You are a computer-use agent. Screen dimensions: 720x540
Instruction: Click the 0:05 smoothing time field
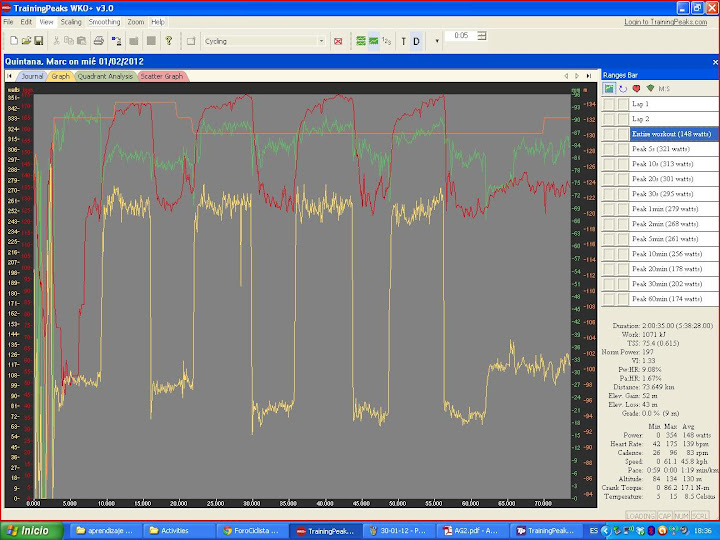[x=461, y=35]
